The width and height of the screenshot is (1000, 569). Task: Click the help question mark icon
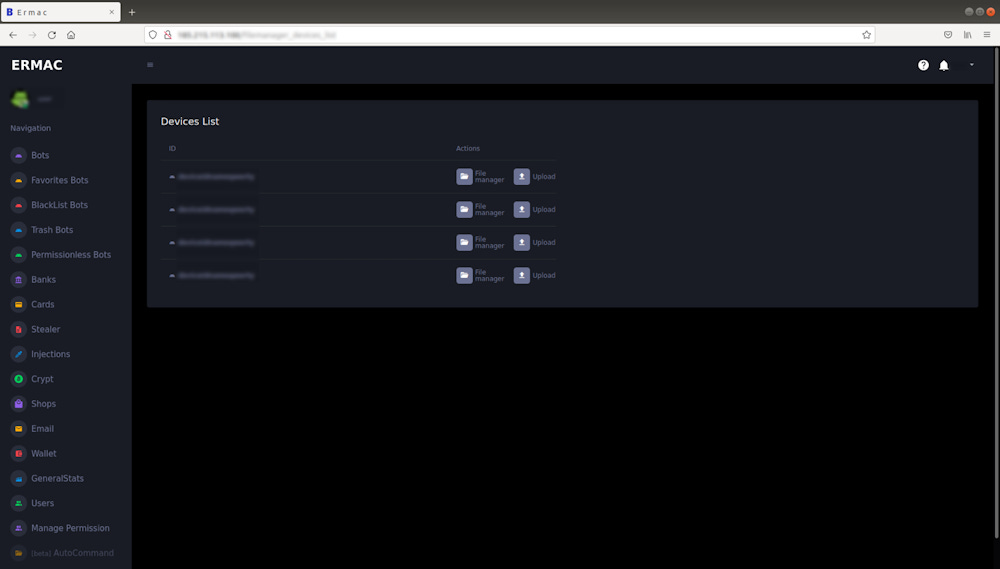[x=923, y=65]
